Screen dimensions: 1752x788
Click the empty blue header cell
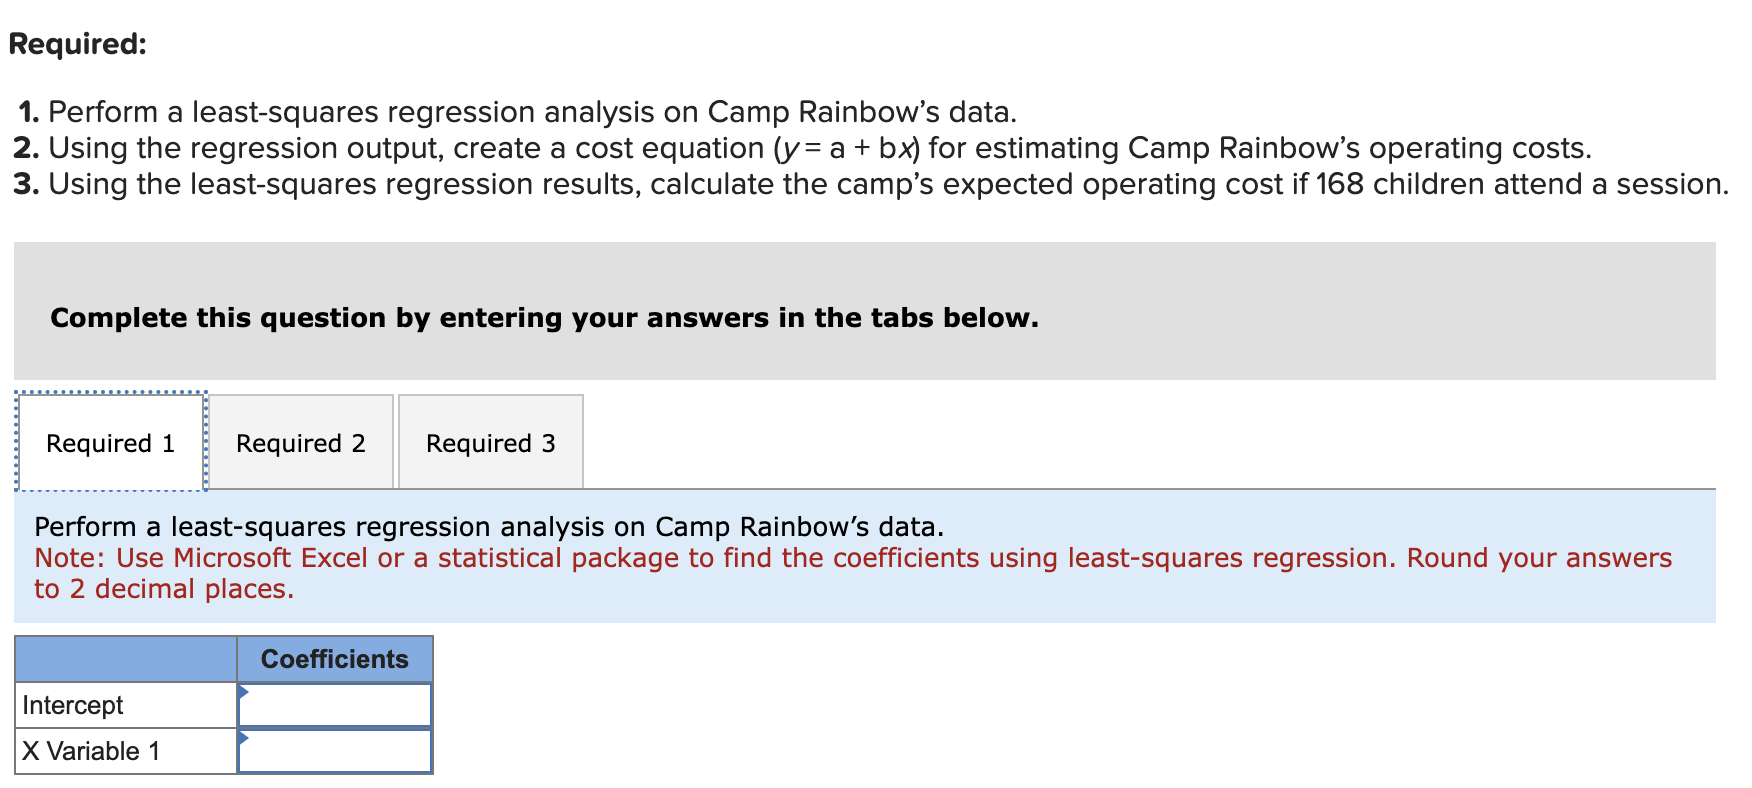[x=125, y=659]
